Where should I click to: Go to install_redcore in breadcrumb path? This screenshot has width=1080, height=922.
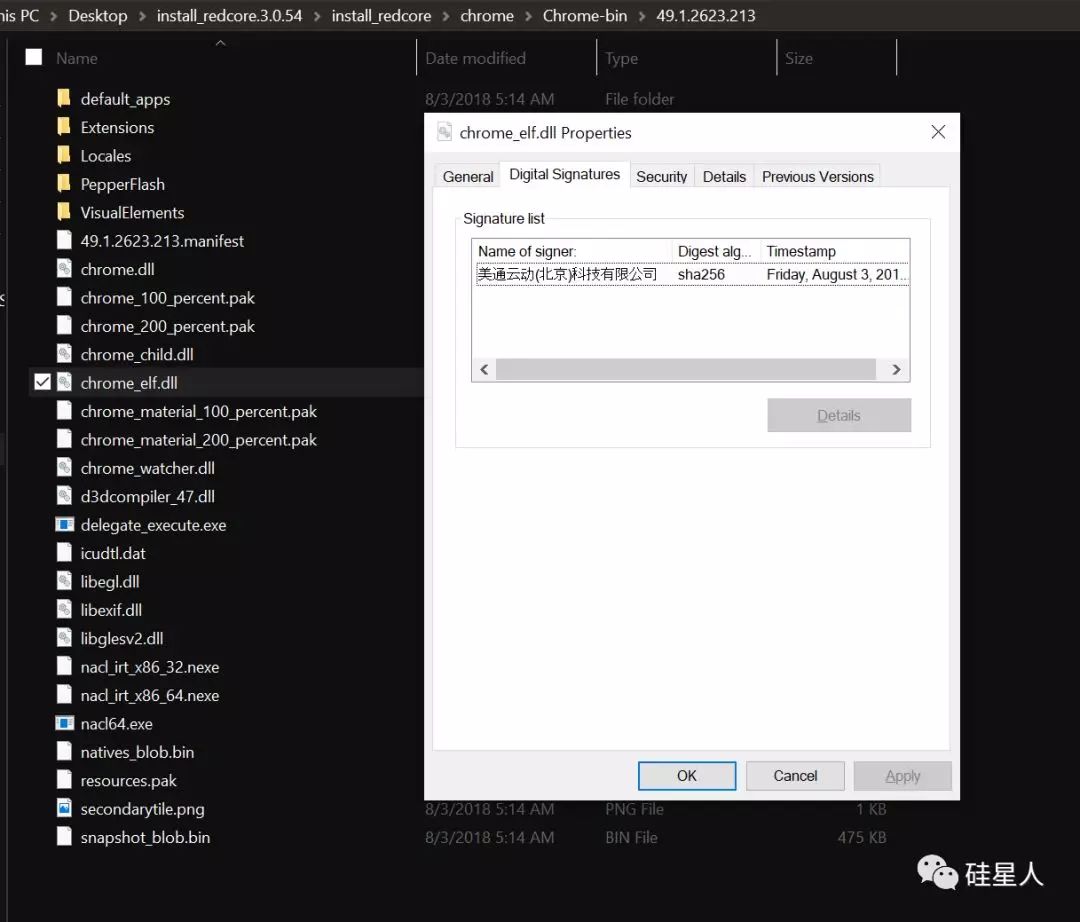click(381, 16)
